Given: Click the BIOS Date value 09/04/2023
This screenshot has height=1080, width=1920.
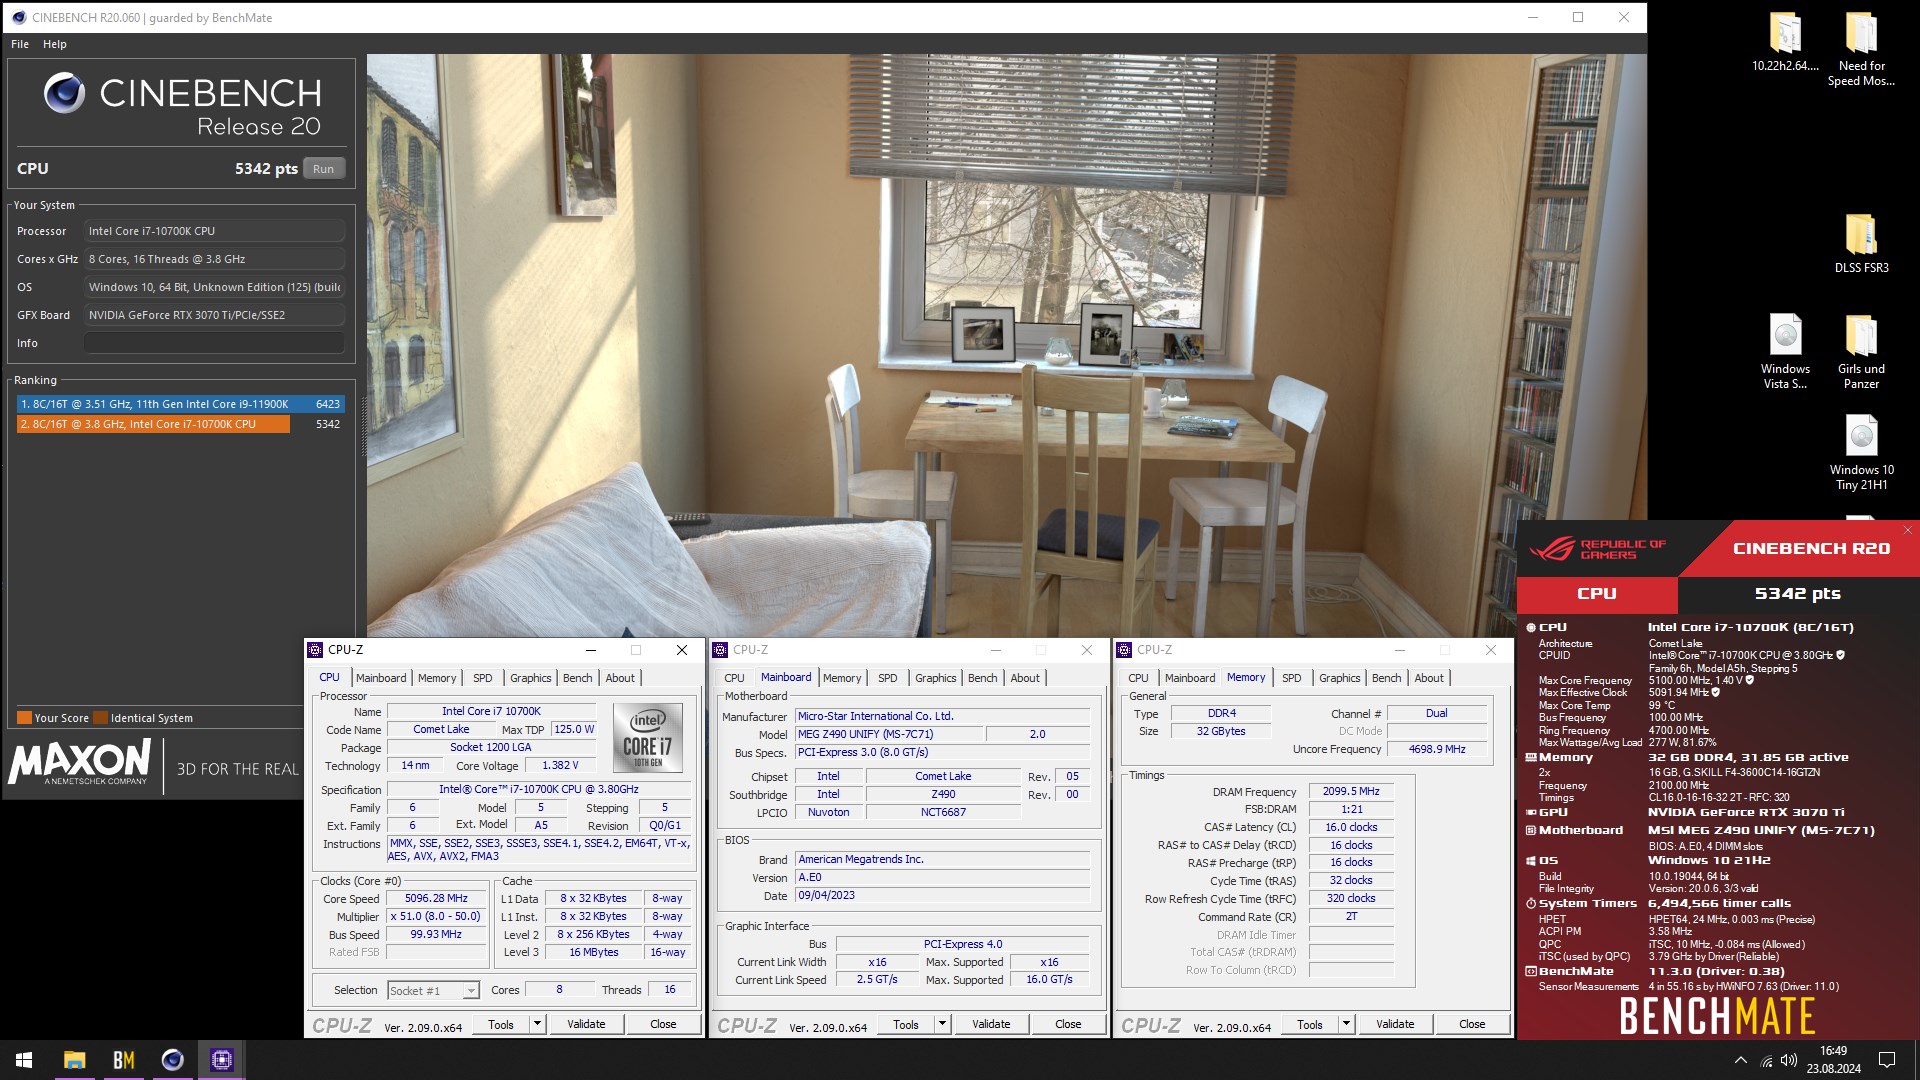Looking at the screenshot, I should point(942,895).
